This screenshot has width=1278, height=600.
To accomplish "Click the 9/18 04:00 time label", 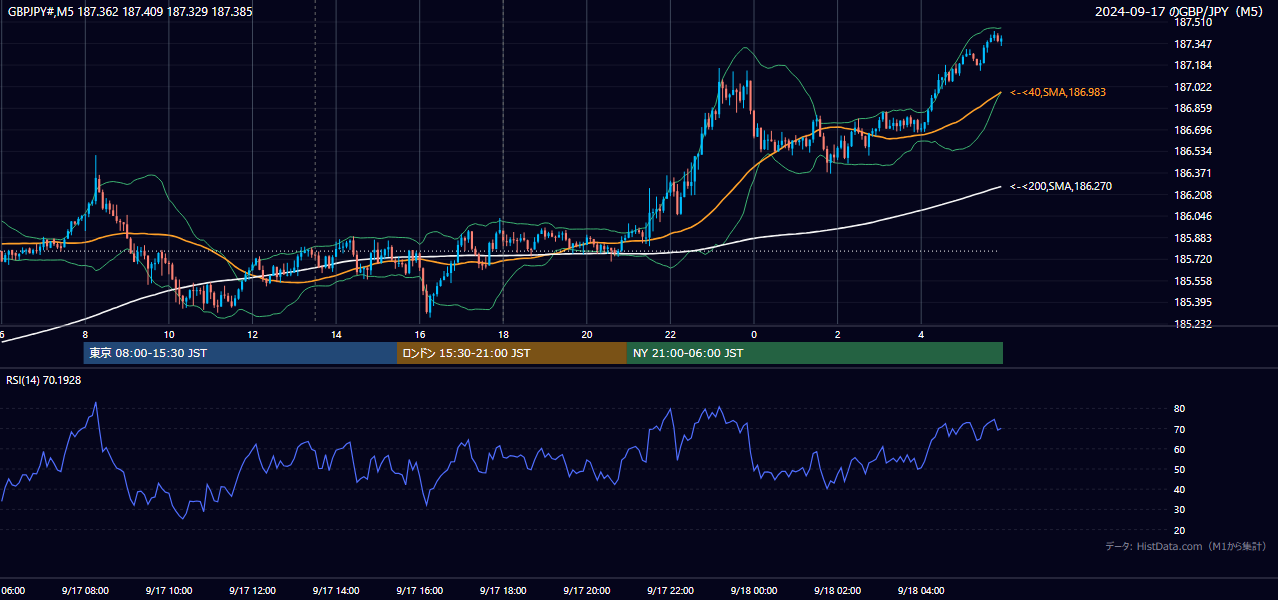I will tap(921, 590).
